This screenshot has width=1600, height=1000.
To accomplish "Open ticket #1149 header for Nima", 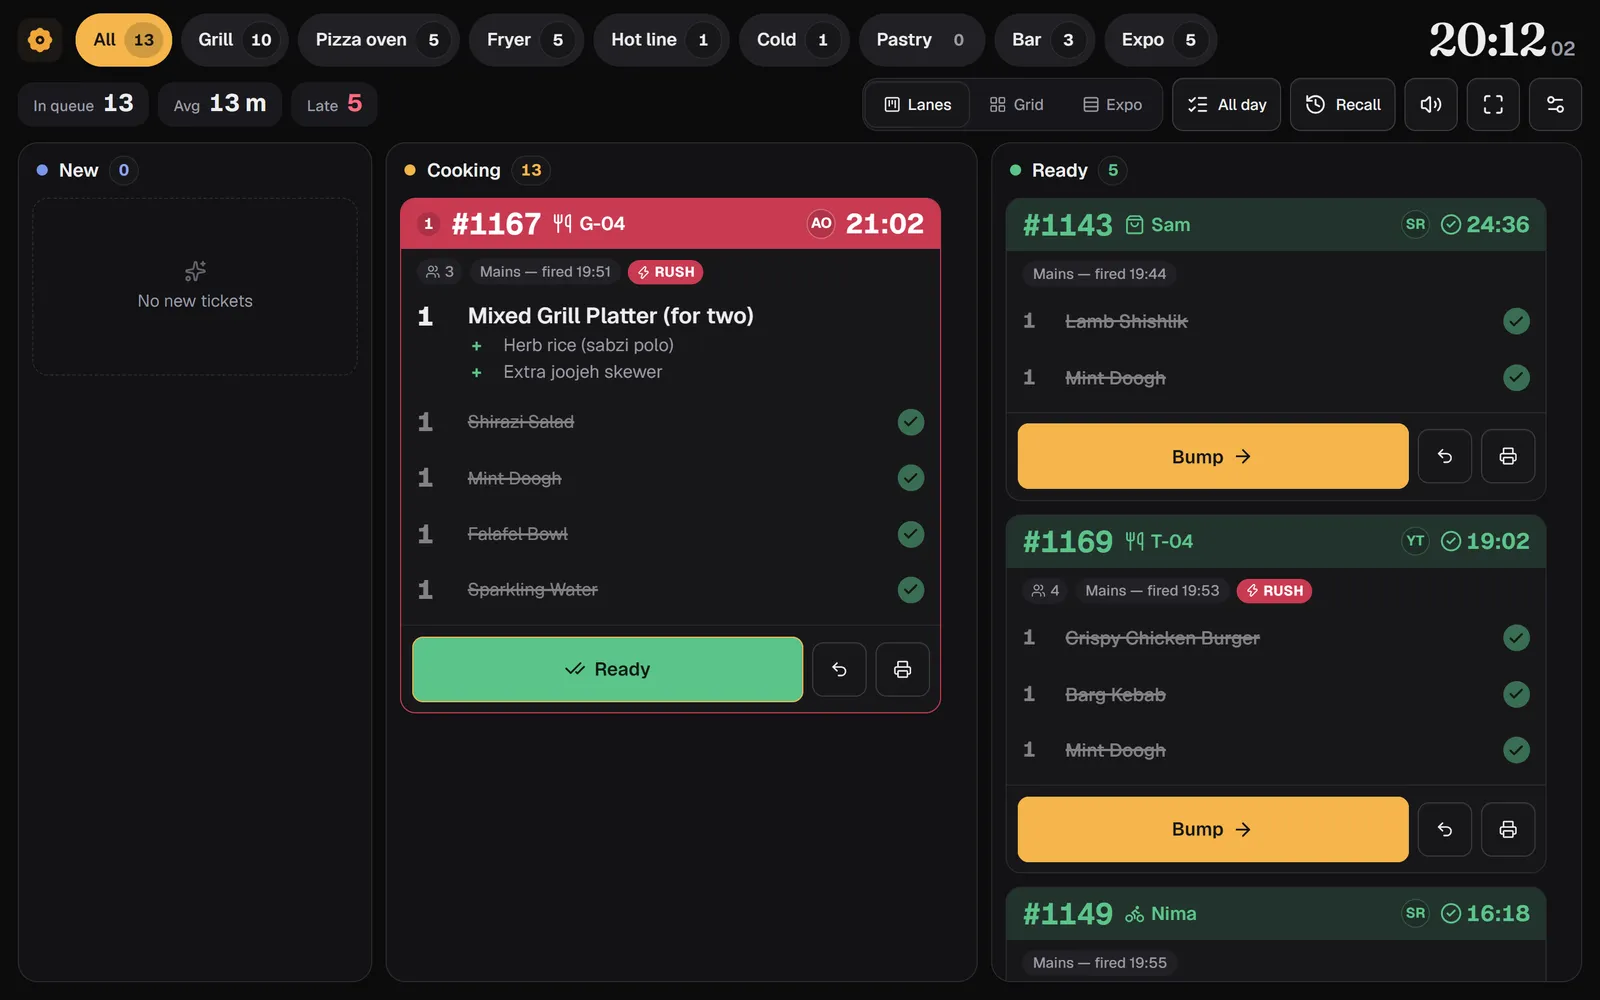I will 1276,913.
